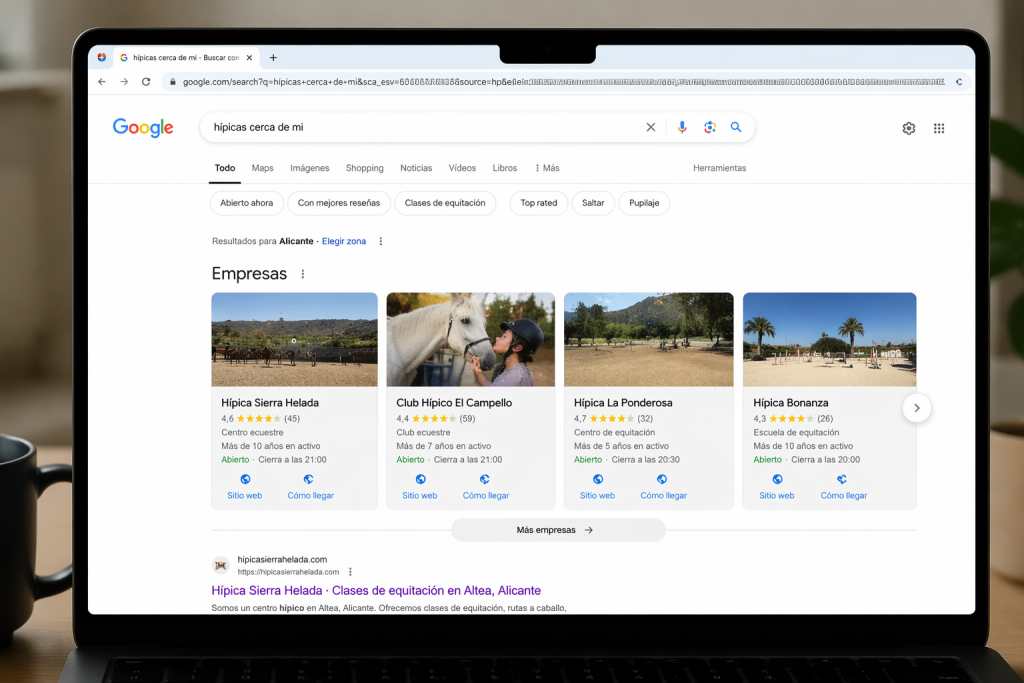Open the settings gear icon

tap(908, 128)
